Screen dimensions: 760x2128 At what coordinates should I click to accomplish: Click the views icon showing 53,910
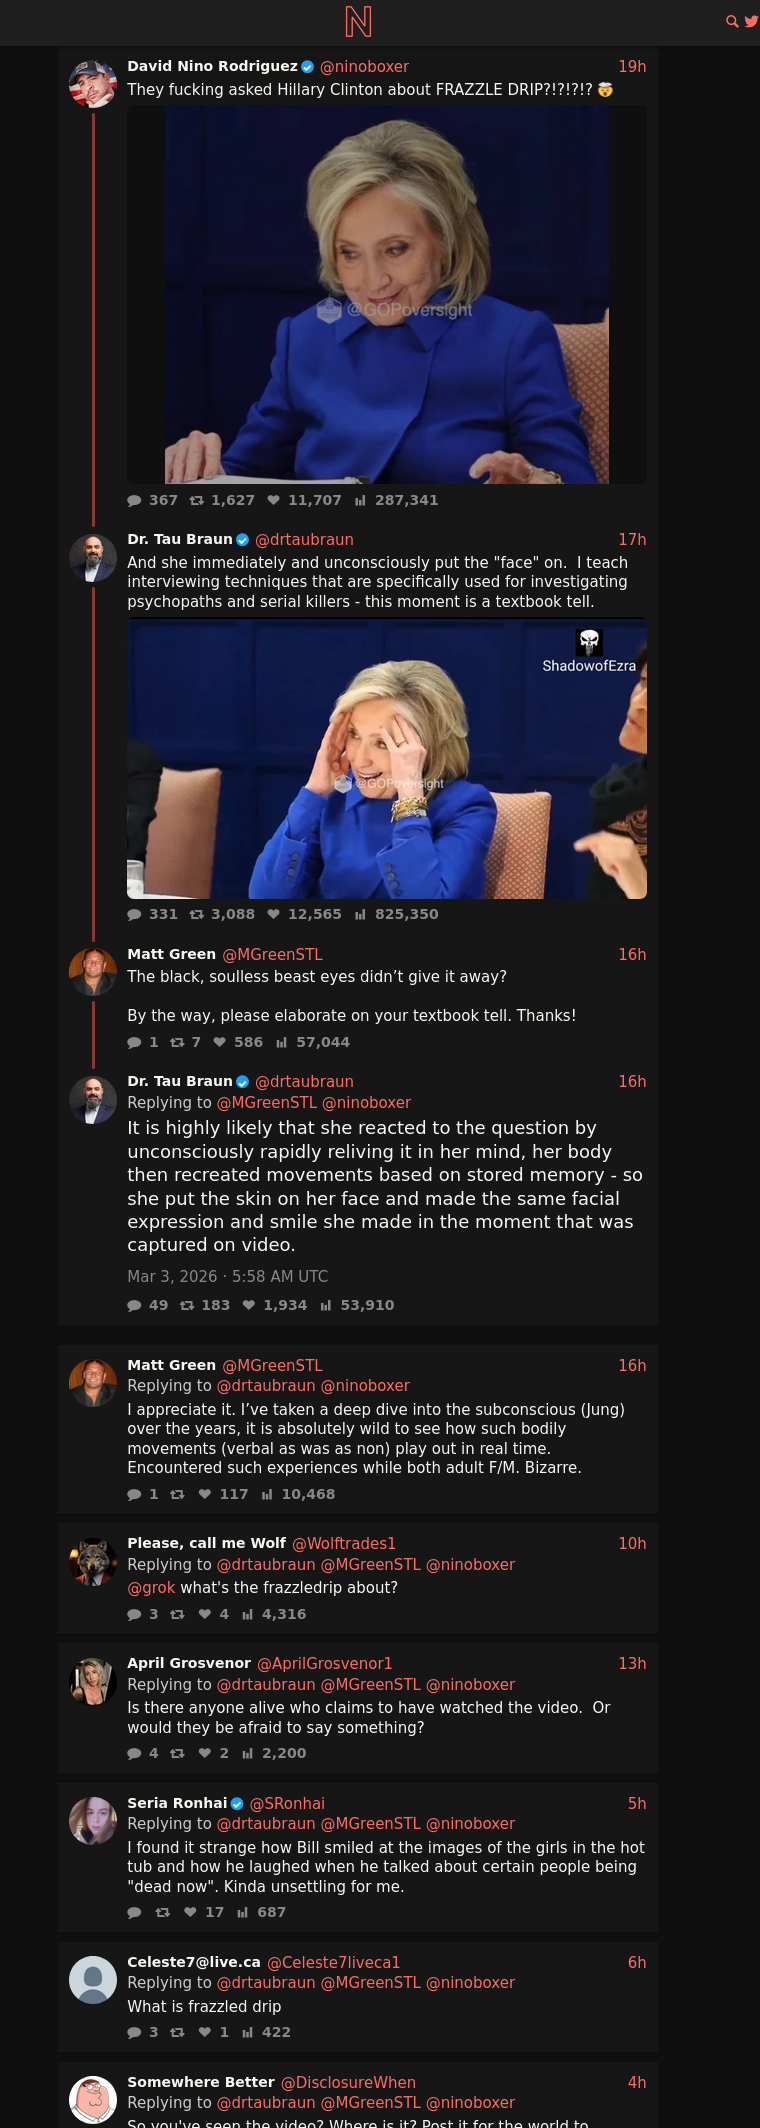point(326,1305)
